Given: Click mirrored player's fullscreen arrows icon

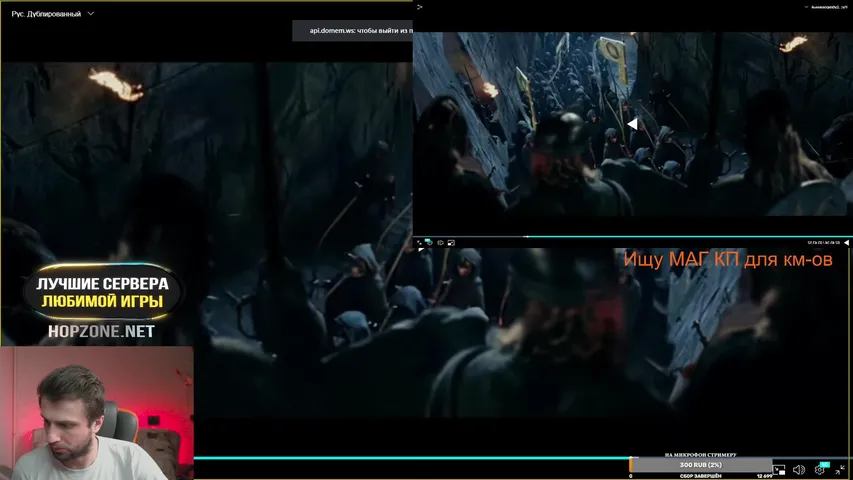Looking at the screenshot, I should [x=419, y=243].
